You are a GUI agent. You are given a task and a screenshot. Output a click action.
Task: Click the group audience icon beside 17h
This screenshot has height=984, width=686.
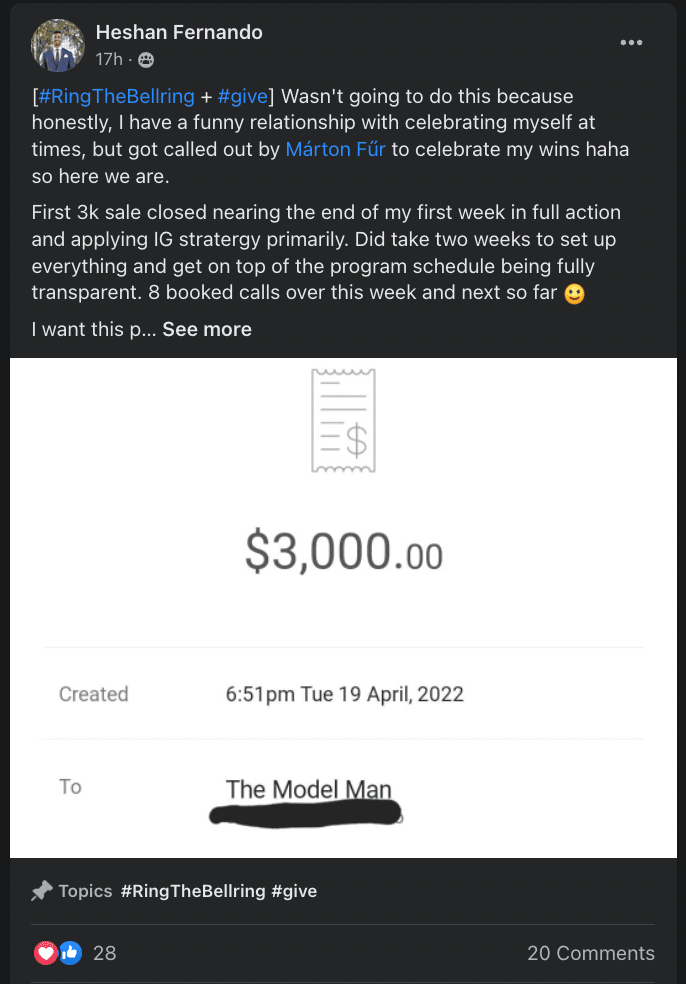pos(146,60)
